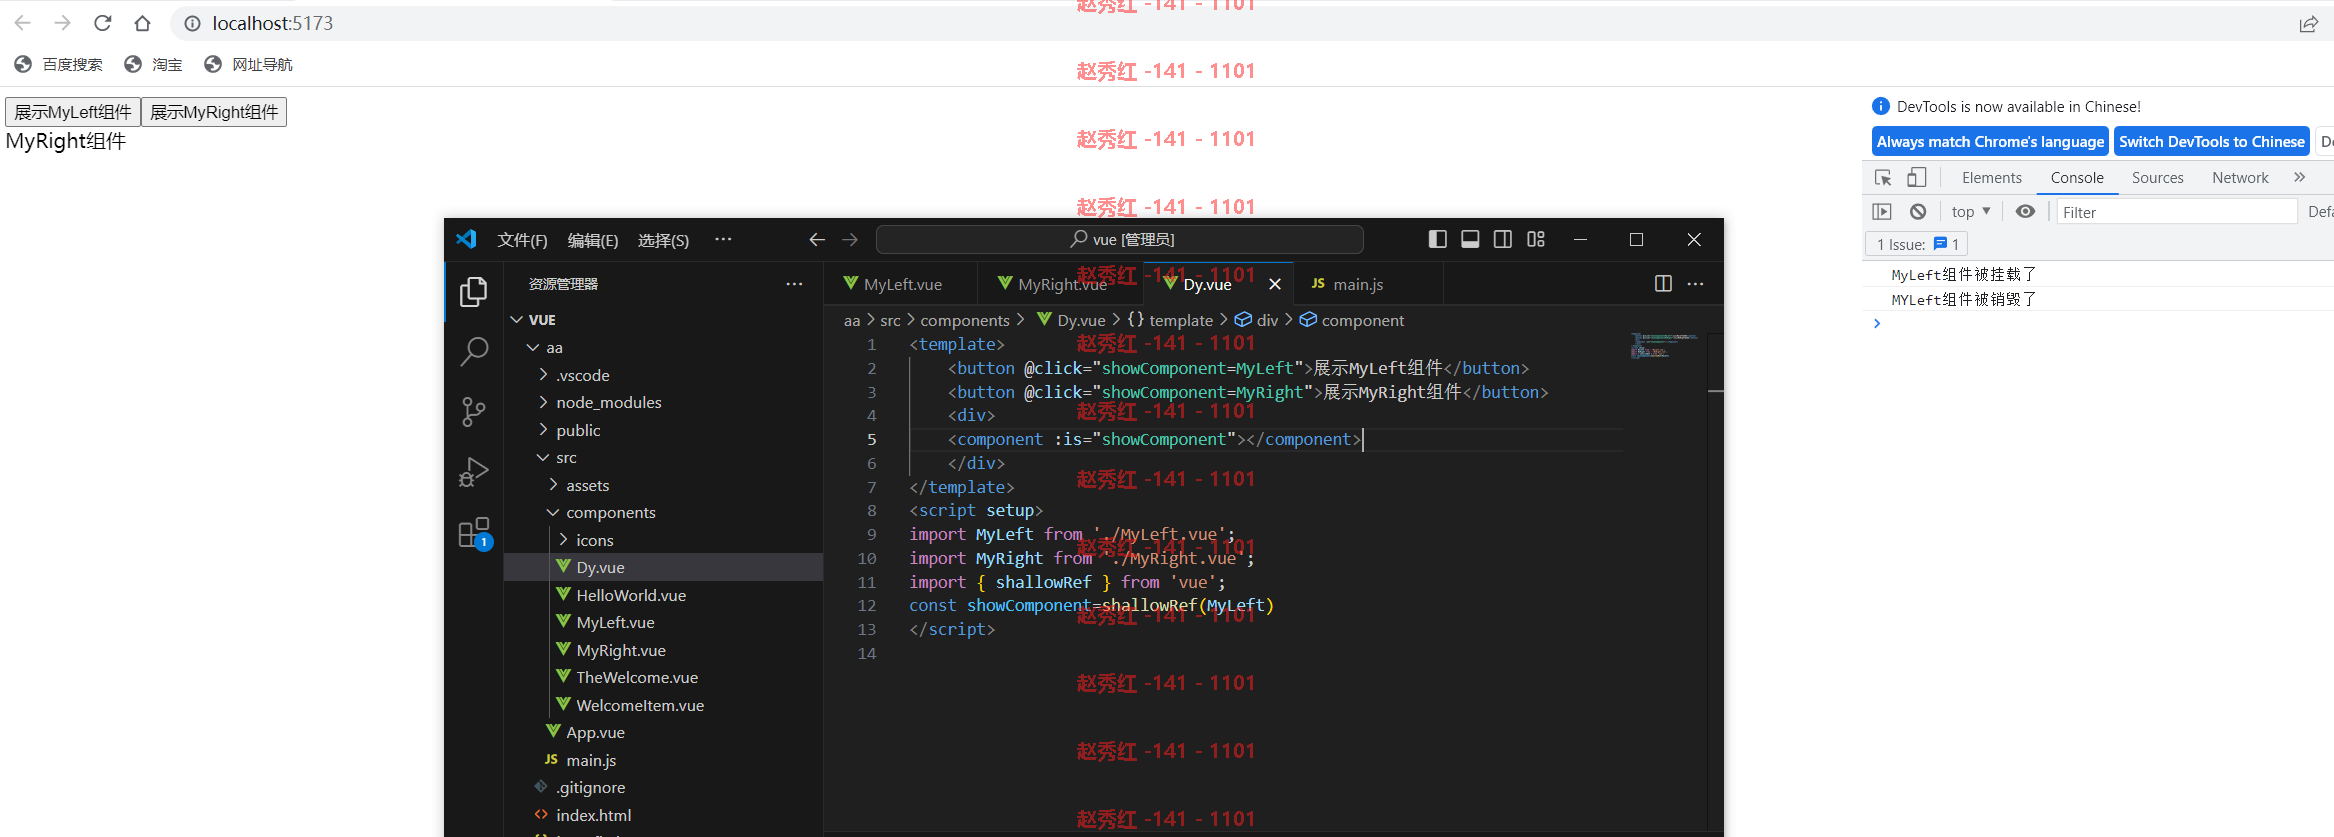The image size is (2334, 837).
Task: Collapse the VUE root folder
Action: tap(517, 320)
